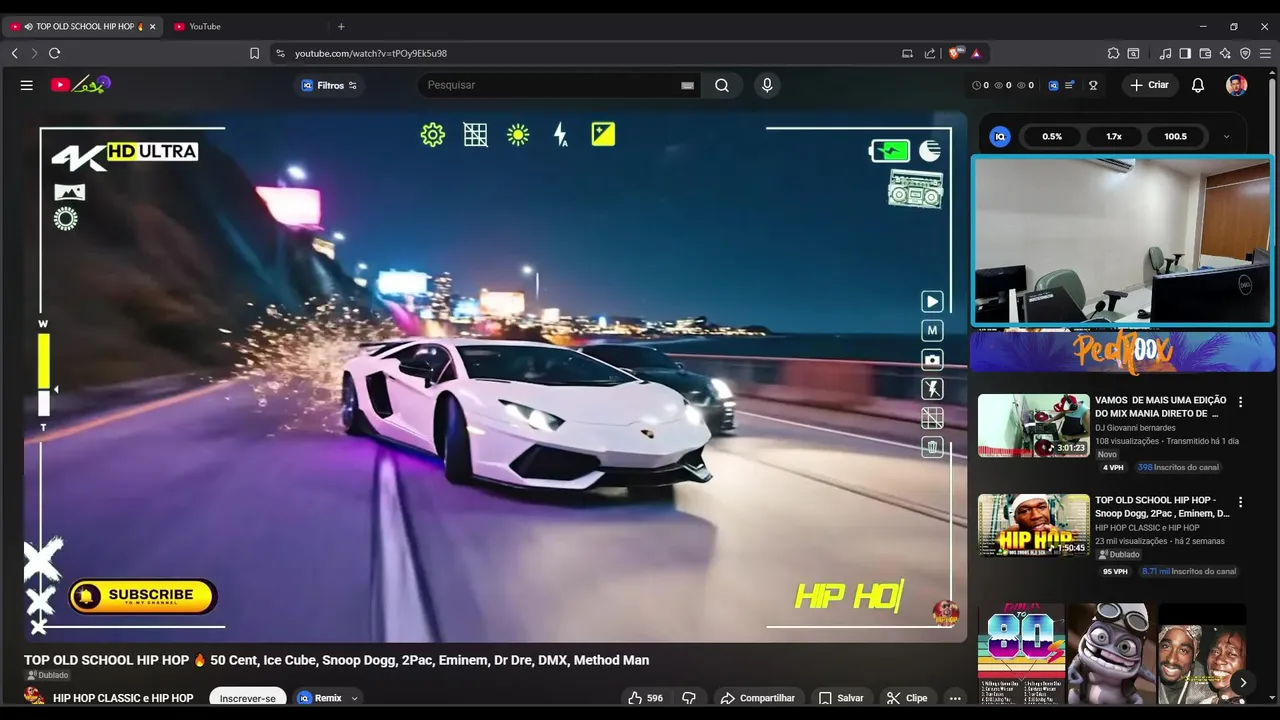Open the vidIQ playlist list icon
Viewport: 1280px width, 720px height.
tap(1070, 85)
